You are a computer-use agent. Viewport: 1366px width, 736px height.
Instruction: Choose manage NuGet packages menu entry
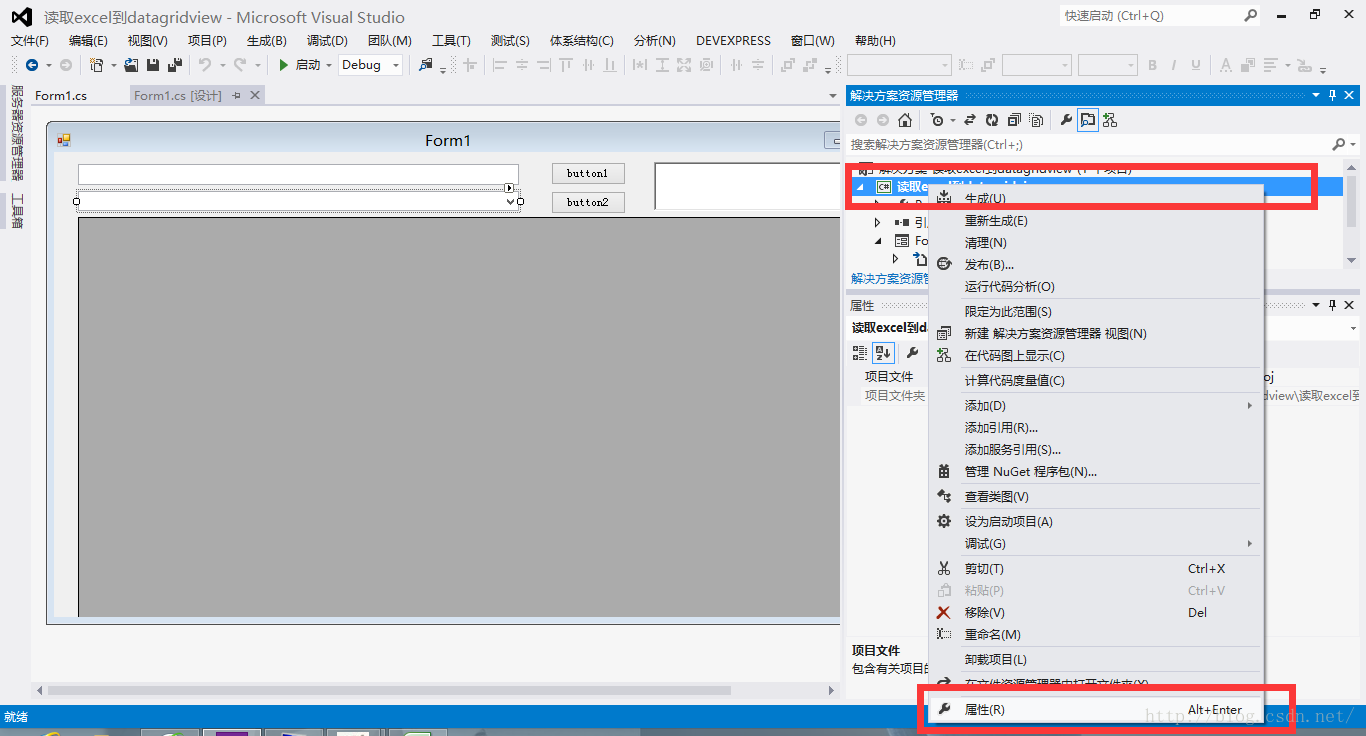pyautogui.click(x=1097, y=472)
